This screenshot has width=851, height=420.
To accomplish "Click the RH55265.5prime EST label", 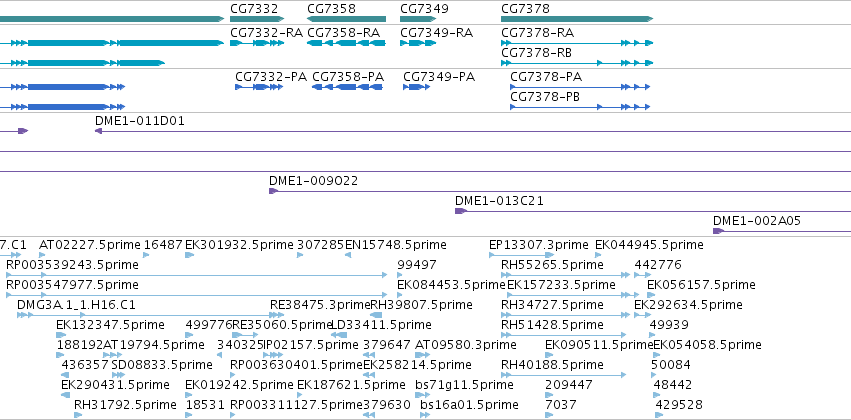I will tap(552, 265).
